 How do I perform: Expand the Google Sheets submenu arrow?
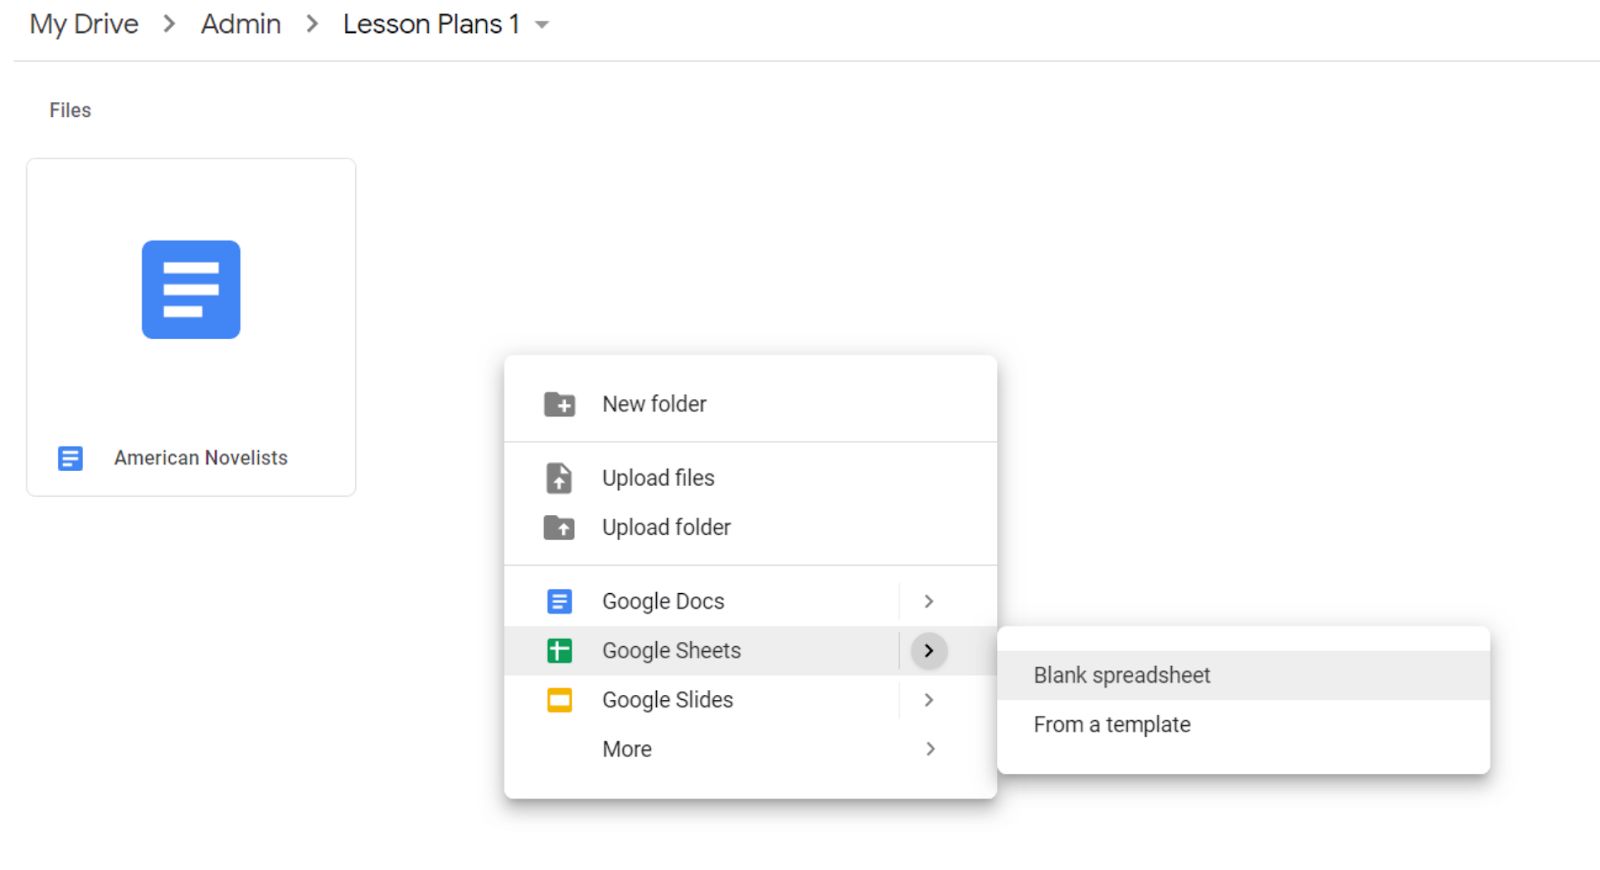pos(929,651)
